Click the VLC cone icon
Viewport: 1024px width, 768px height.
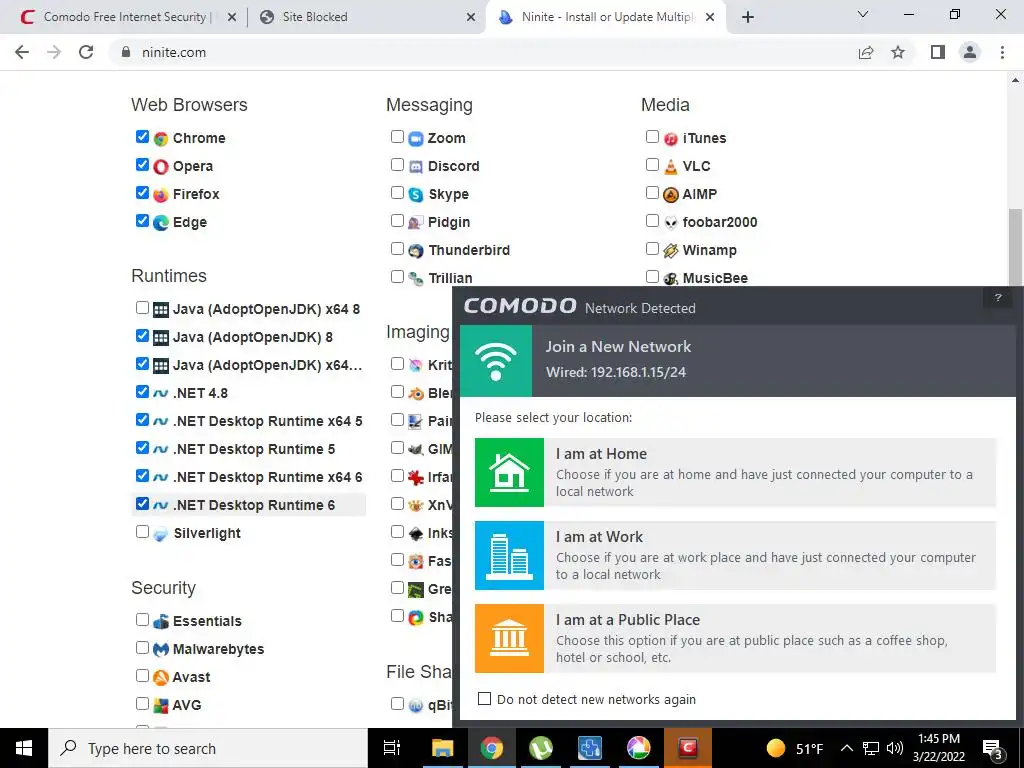tap(671, 167)
